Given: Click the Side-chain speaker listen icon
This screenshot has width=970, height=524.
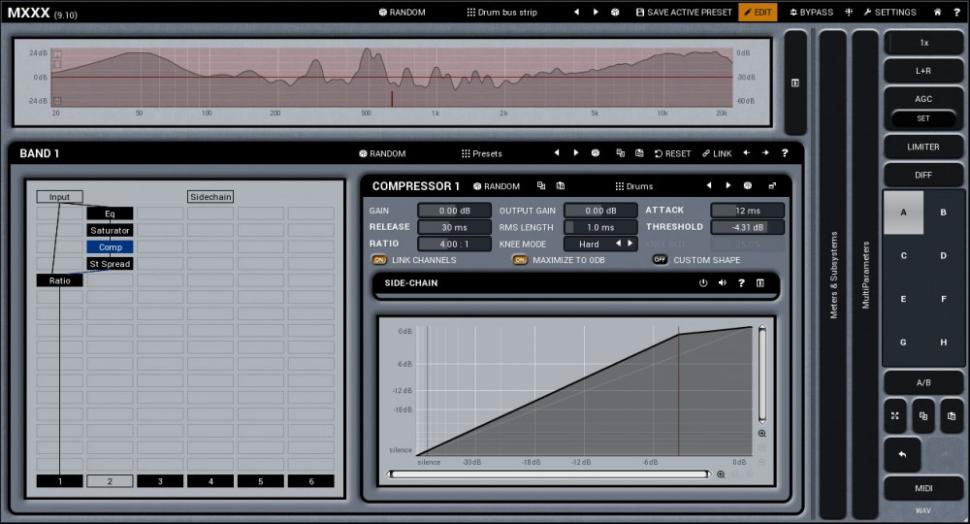Looking at the screenshot, I should pos(722,283).
